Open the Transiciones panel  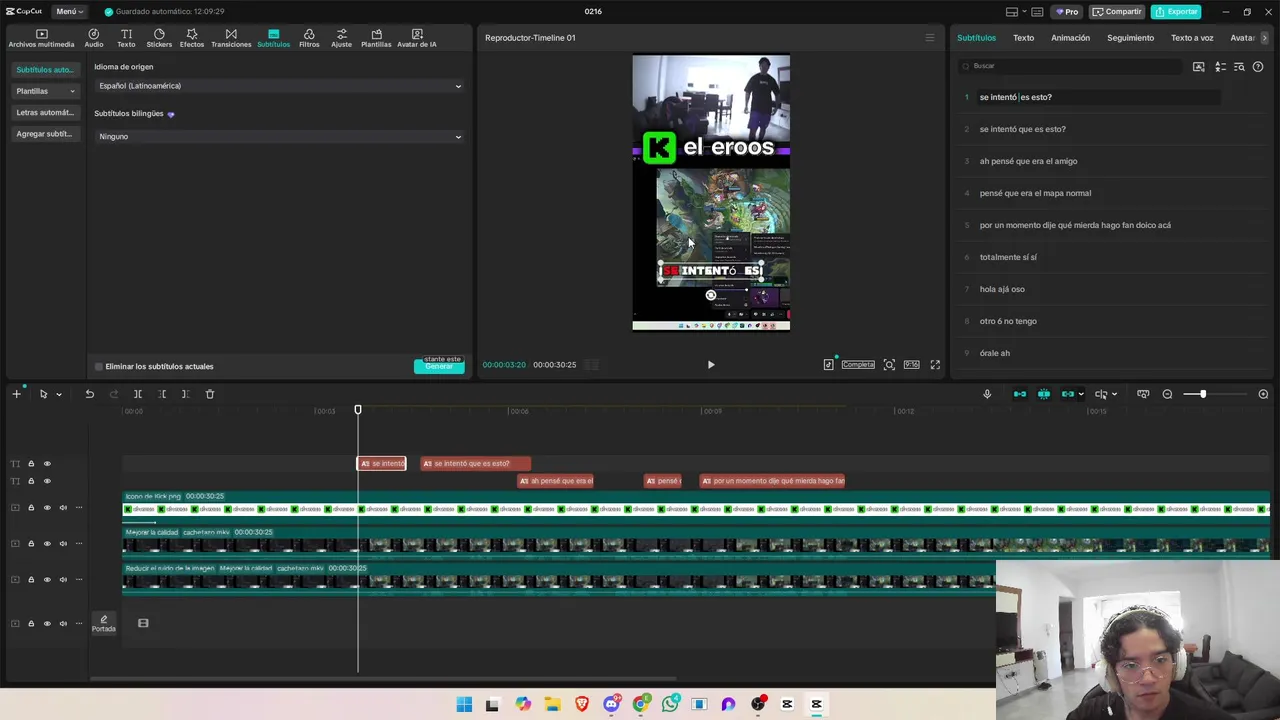pyautogui.click(x=231, y=38)
